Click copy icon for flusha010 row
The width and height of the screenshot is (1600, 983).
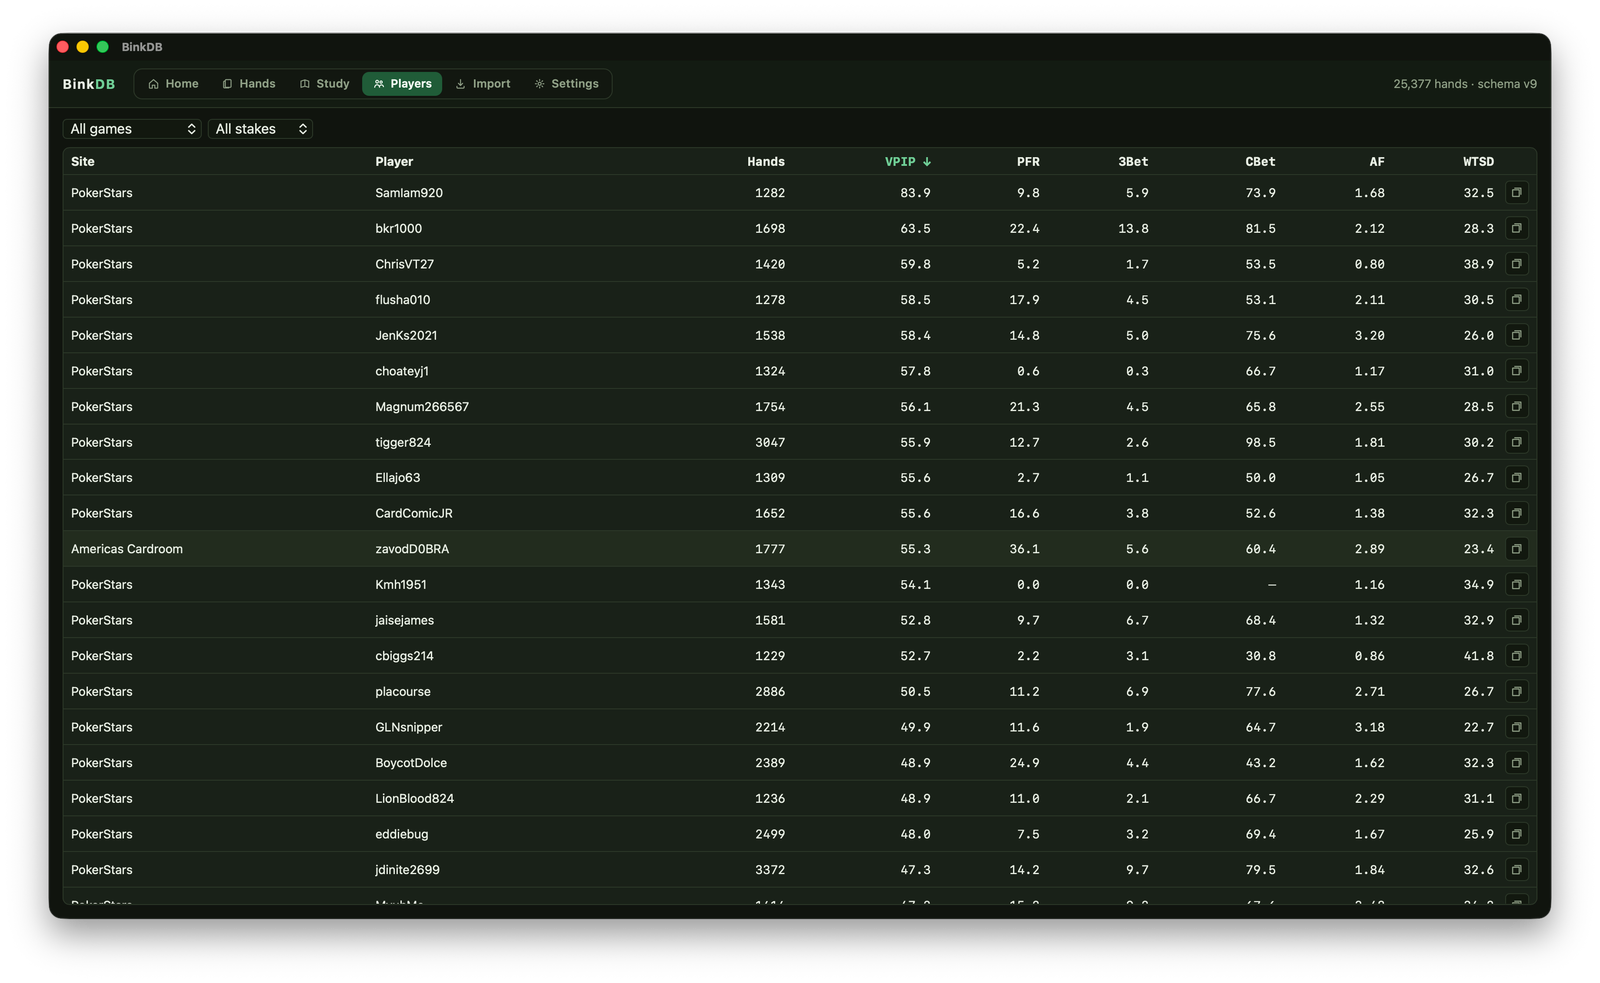pos(1516,300)
